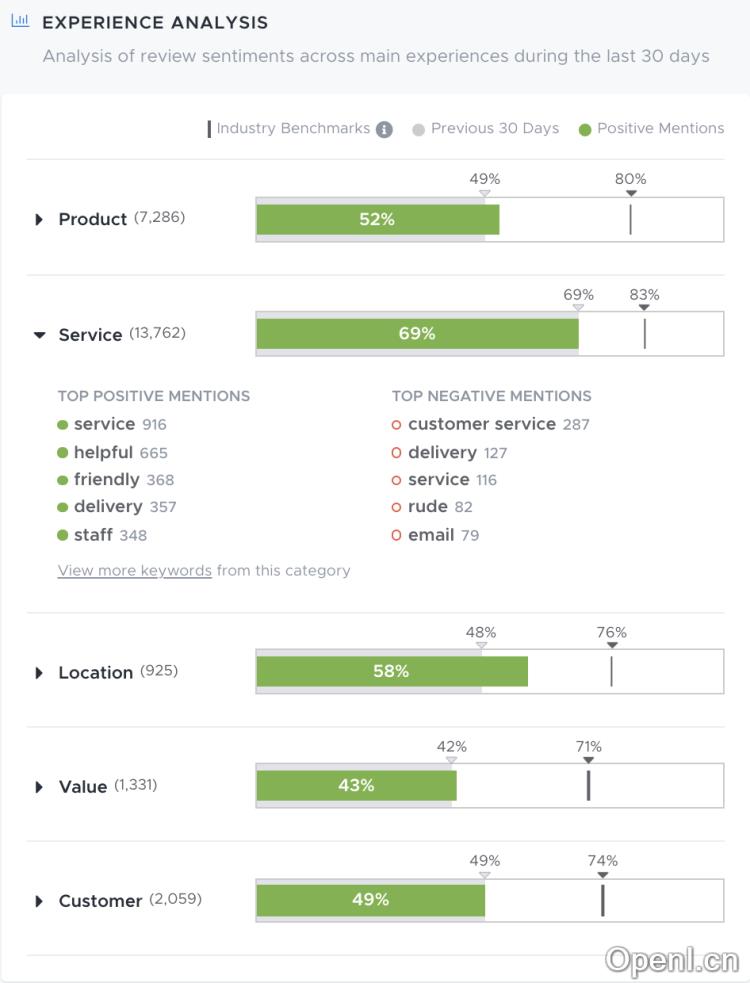Click the 69% Service sentiment bar
This screenshot has width=750, height=983.
[417, 333]
